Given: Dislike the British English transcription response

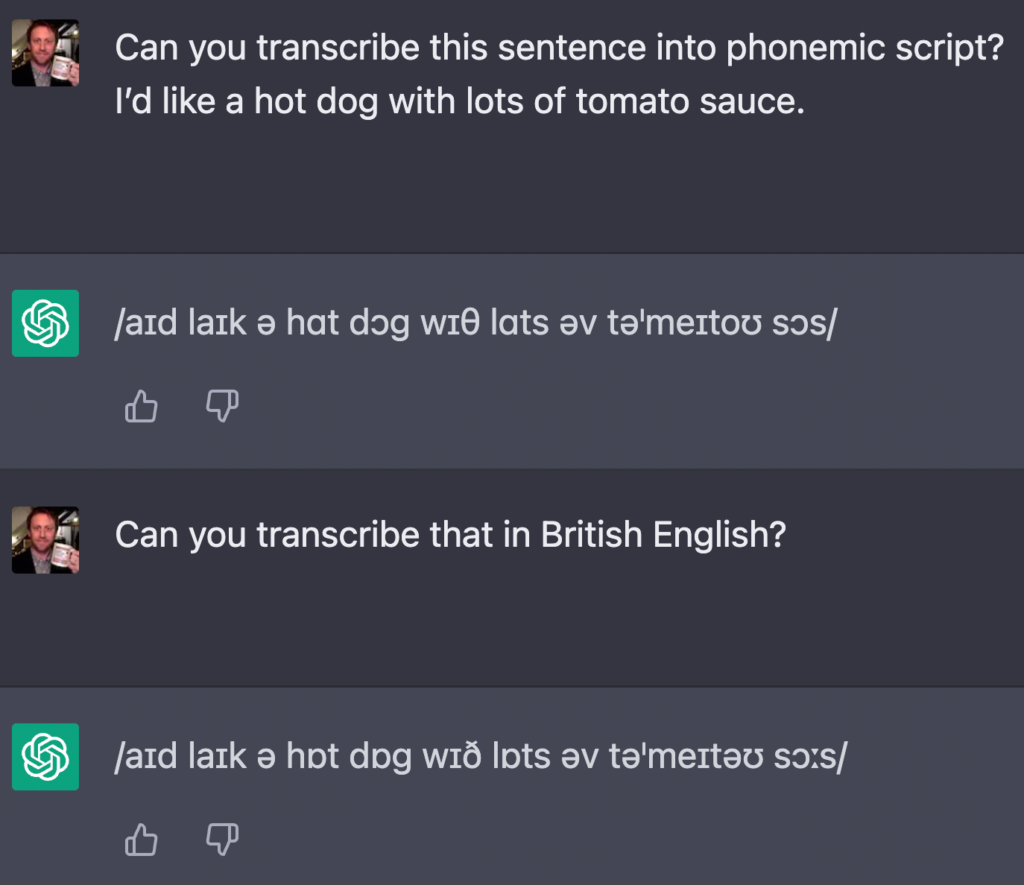Looking at the screenshot, I should [222, 840].
